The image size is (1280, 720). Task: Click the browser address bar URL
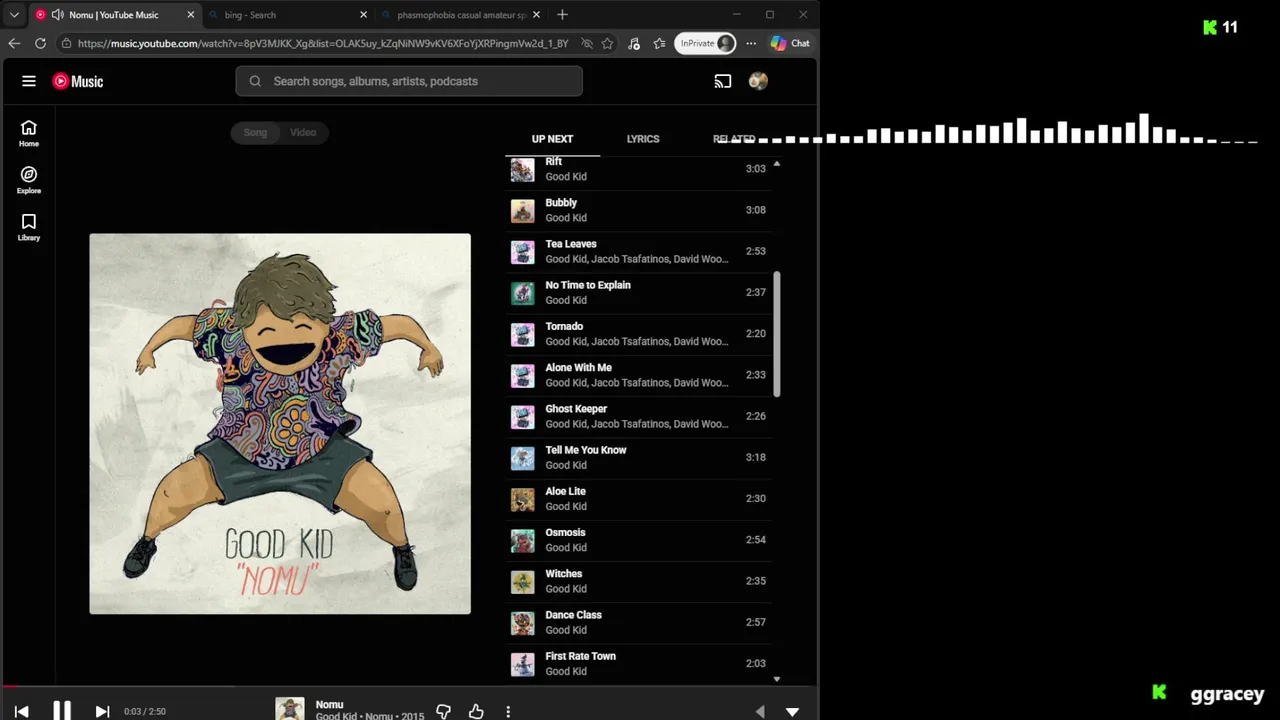point(322,43)
